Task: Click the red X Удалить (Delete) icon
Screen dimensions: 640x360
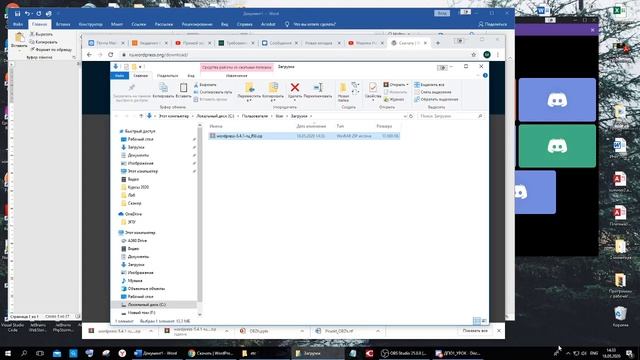Action: click(x=295, y=87)
